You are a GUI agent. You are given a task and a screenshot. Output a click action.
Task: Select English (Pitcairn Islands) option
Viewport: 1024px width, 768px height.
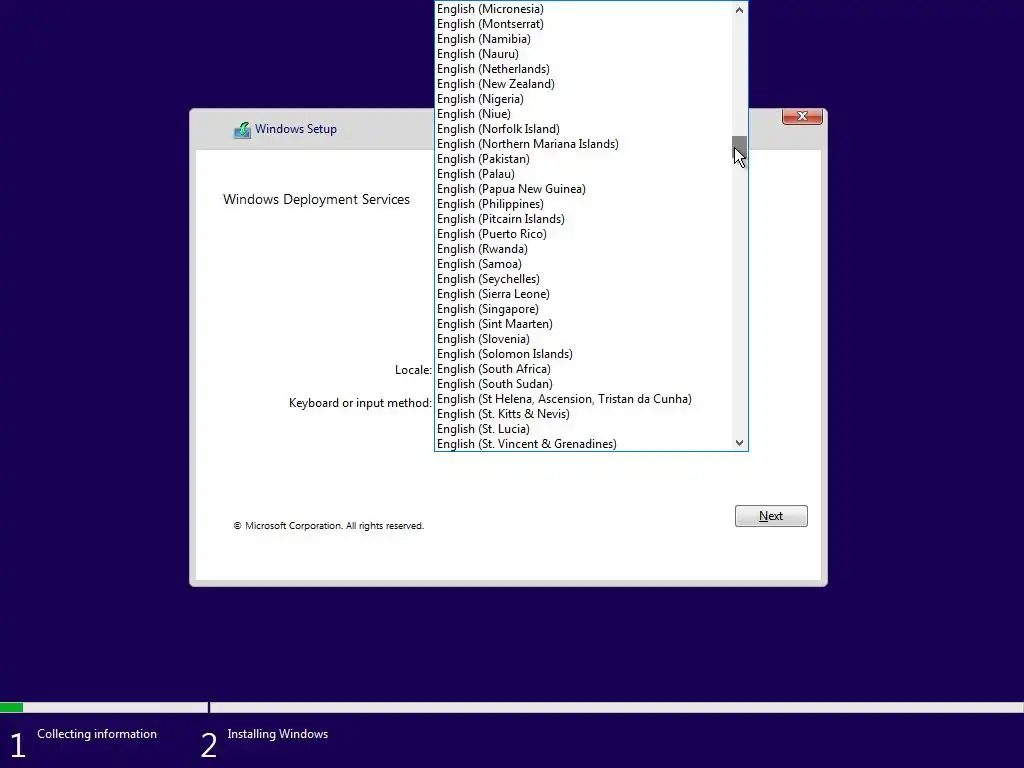tap(583, 219)
